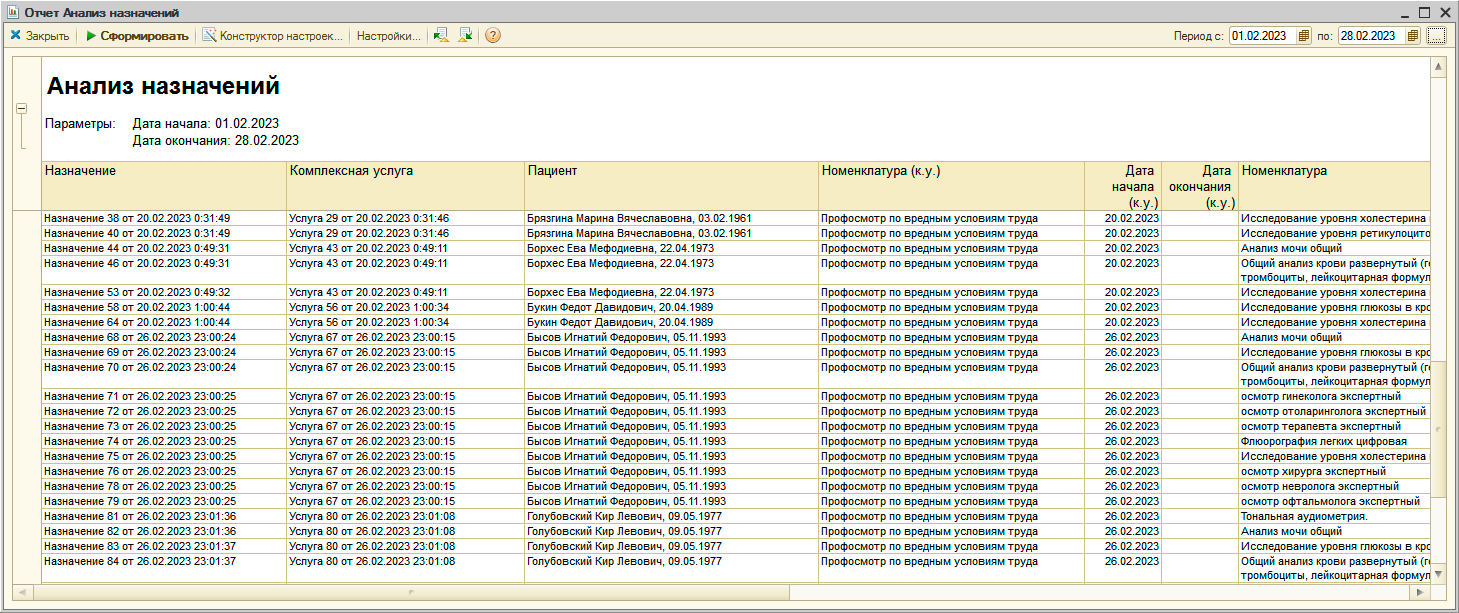
Task: Click into the Период с date field
Action: pyautogui.click(x=1262, y=36)
